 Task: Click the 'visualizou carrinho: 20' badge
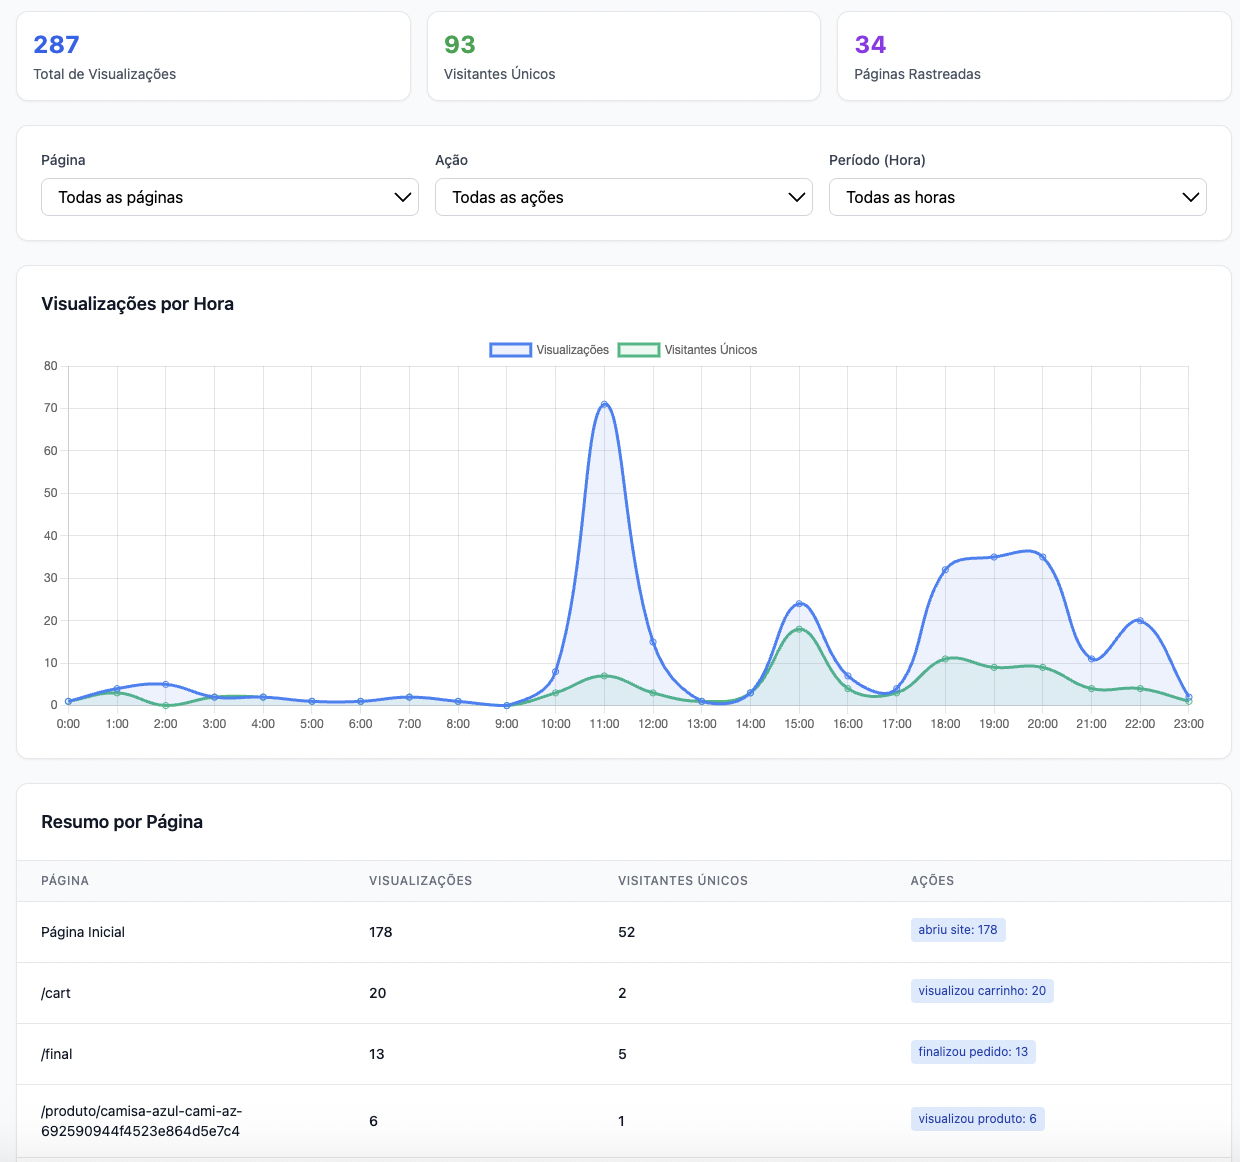pyautogui.click(x=982, y=991)
